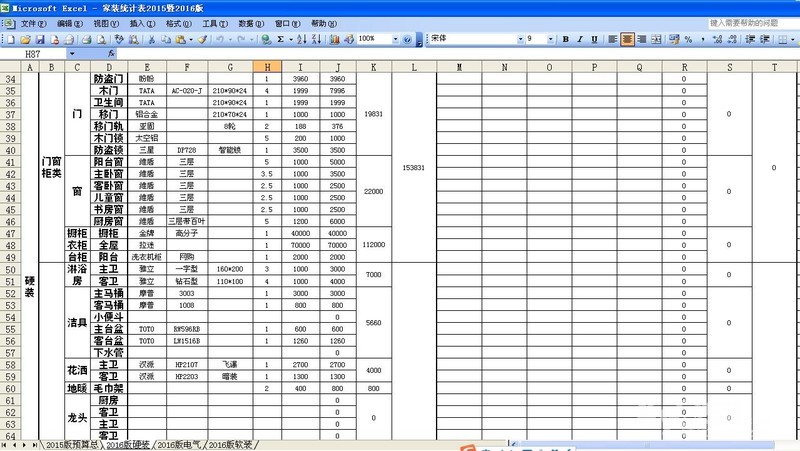Click the formula bar input area
Screen dimensions: 800x451
tap(458, 54)
